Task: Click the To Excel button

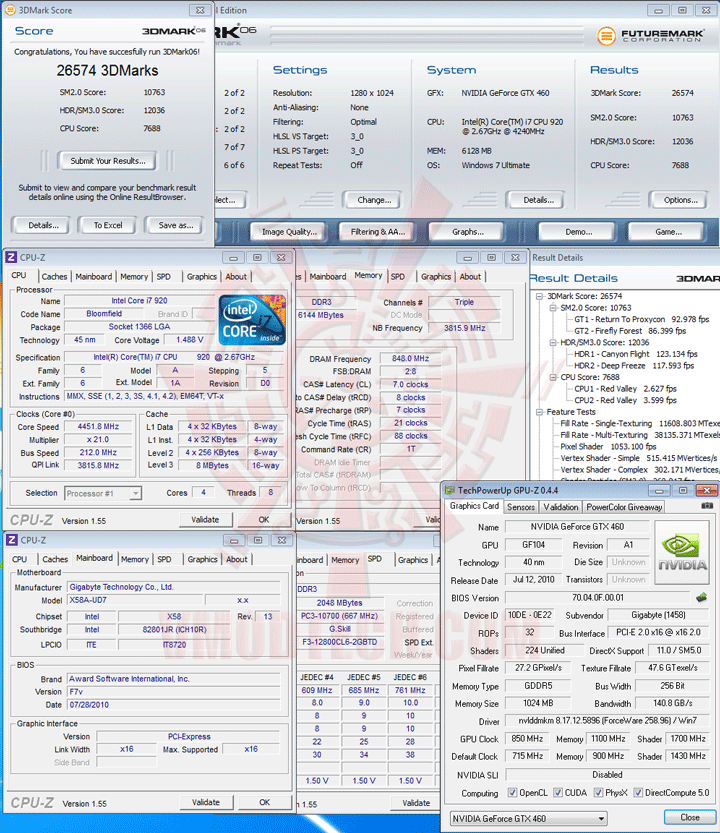Action: click(108, 225)
